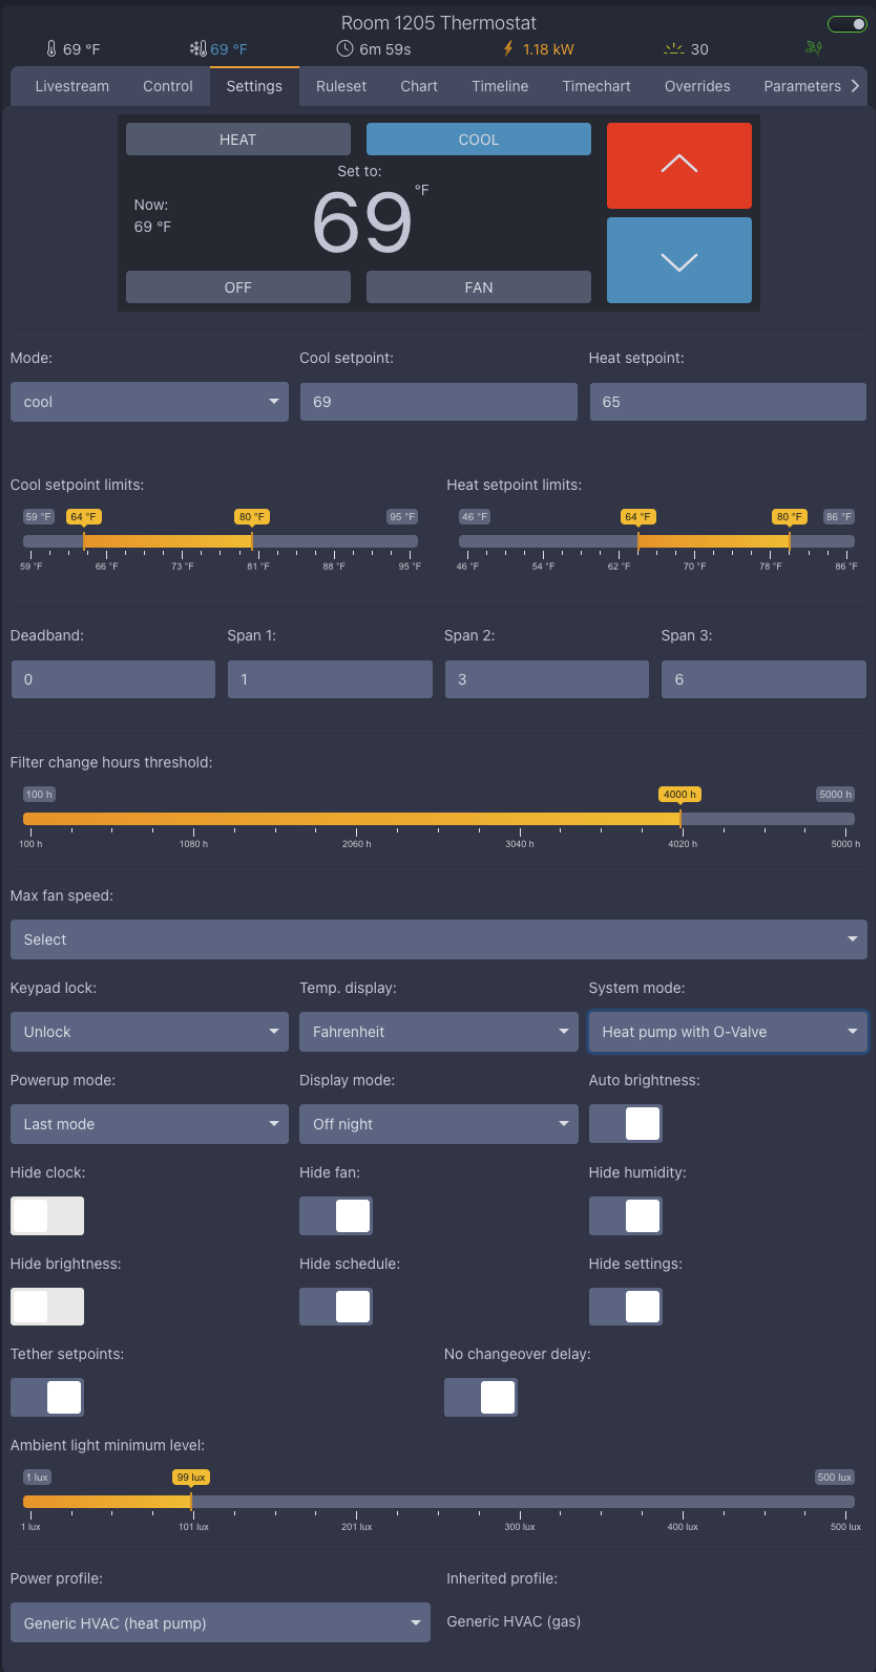The width and height of the screenshot is (876, 1672).
Task: Toggle Tether setpoints switch
Action: (47, 1397)
